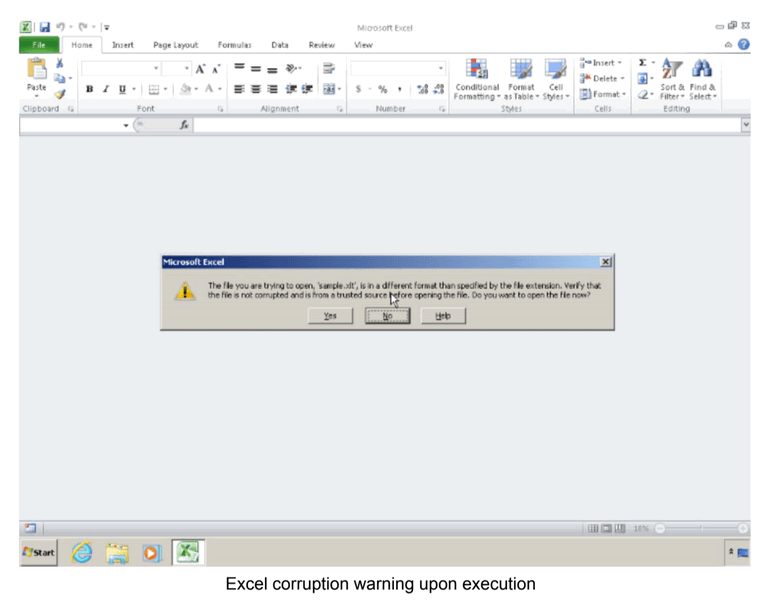Screen dimensions: 770x605
Task: Align text left
Action: [x=239, y=89]
